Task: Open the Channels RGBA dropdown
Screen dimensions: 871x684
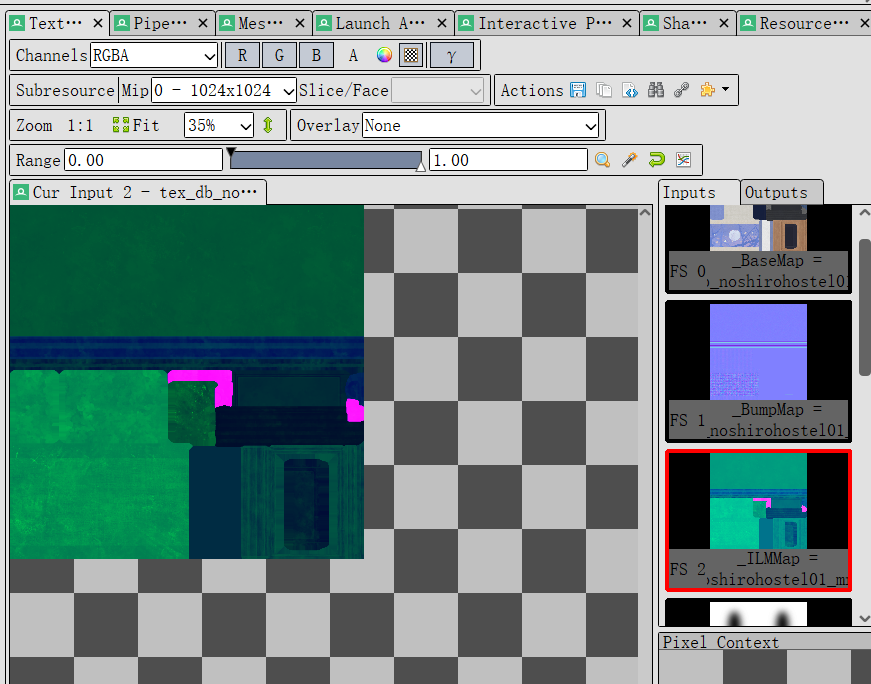Action: coord(154,56)
